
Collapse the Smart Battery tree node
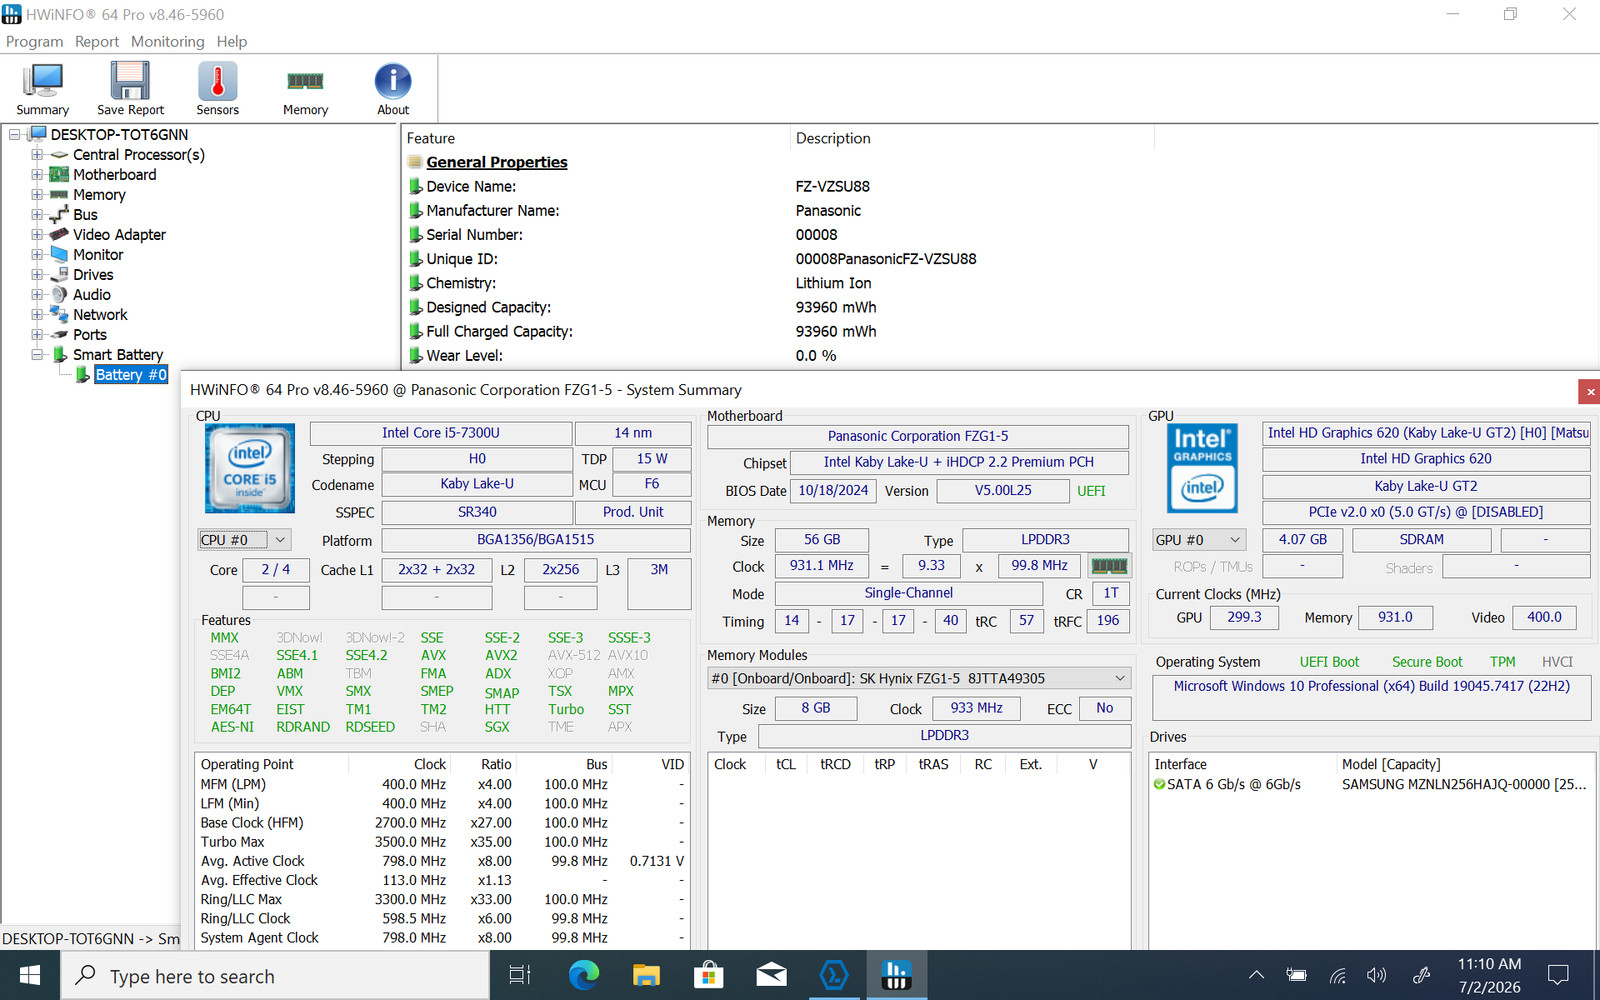pos(37,355)
